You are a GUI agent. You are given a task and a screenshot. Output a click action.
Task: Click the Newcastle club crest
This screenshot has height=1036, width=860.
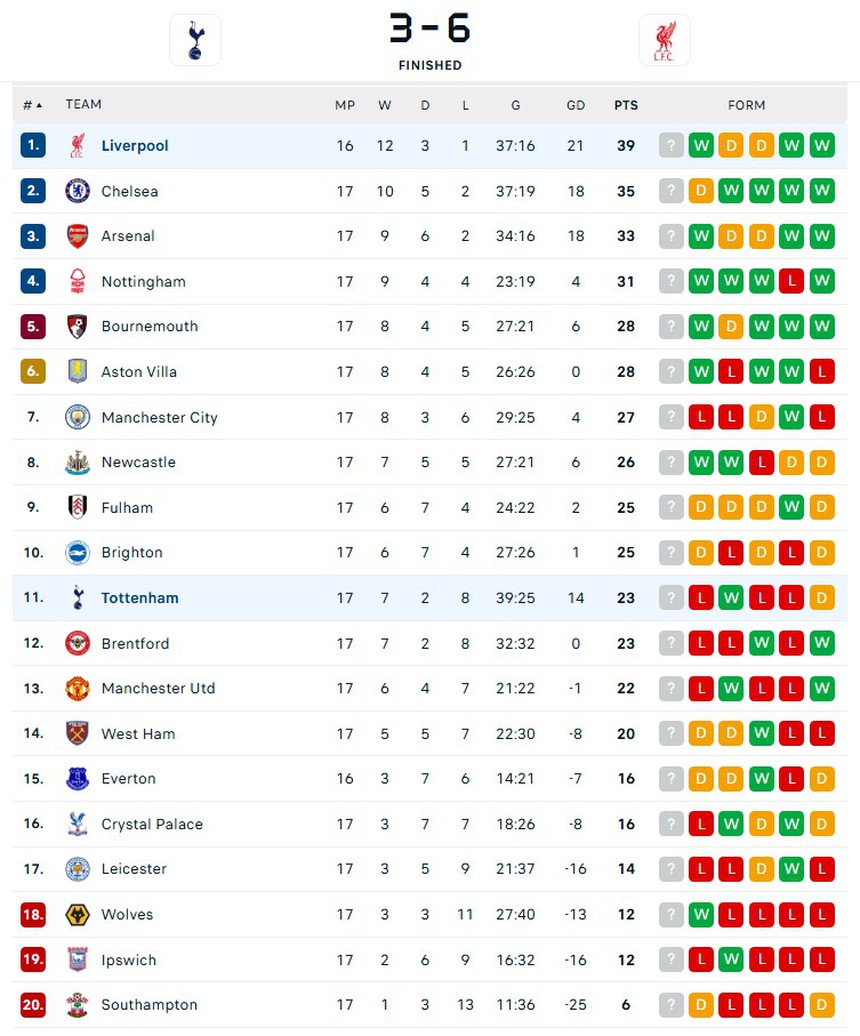pyautogui.click(x=78, y=462)
